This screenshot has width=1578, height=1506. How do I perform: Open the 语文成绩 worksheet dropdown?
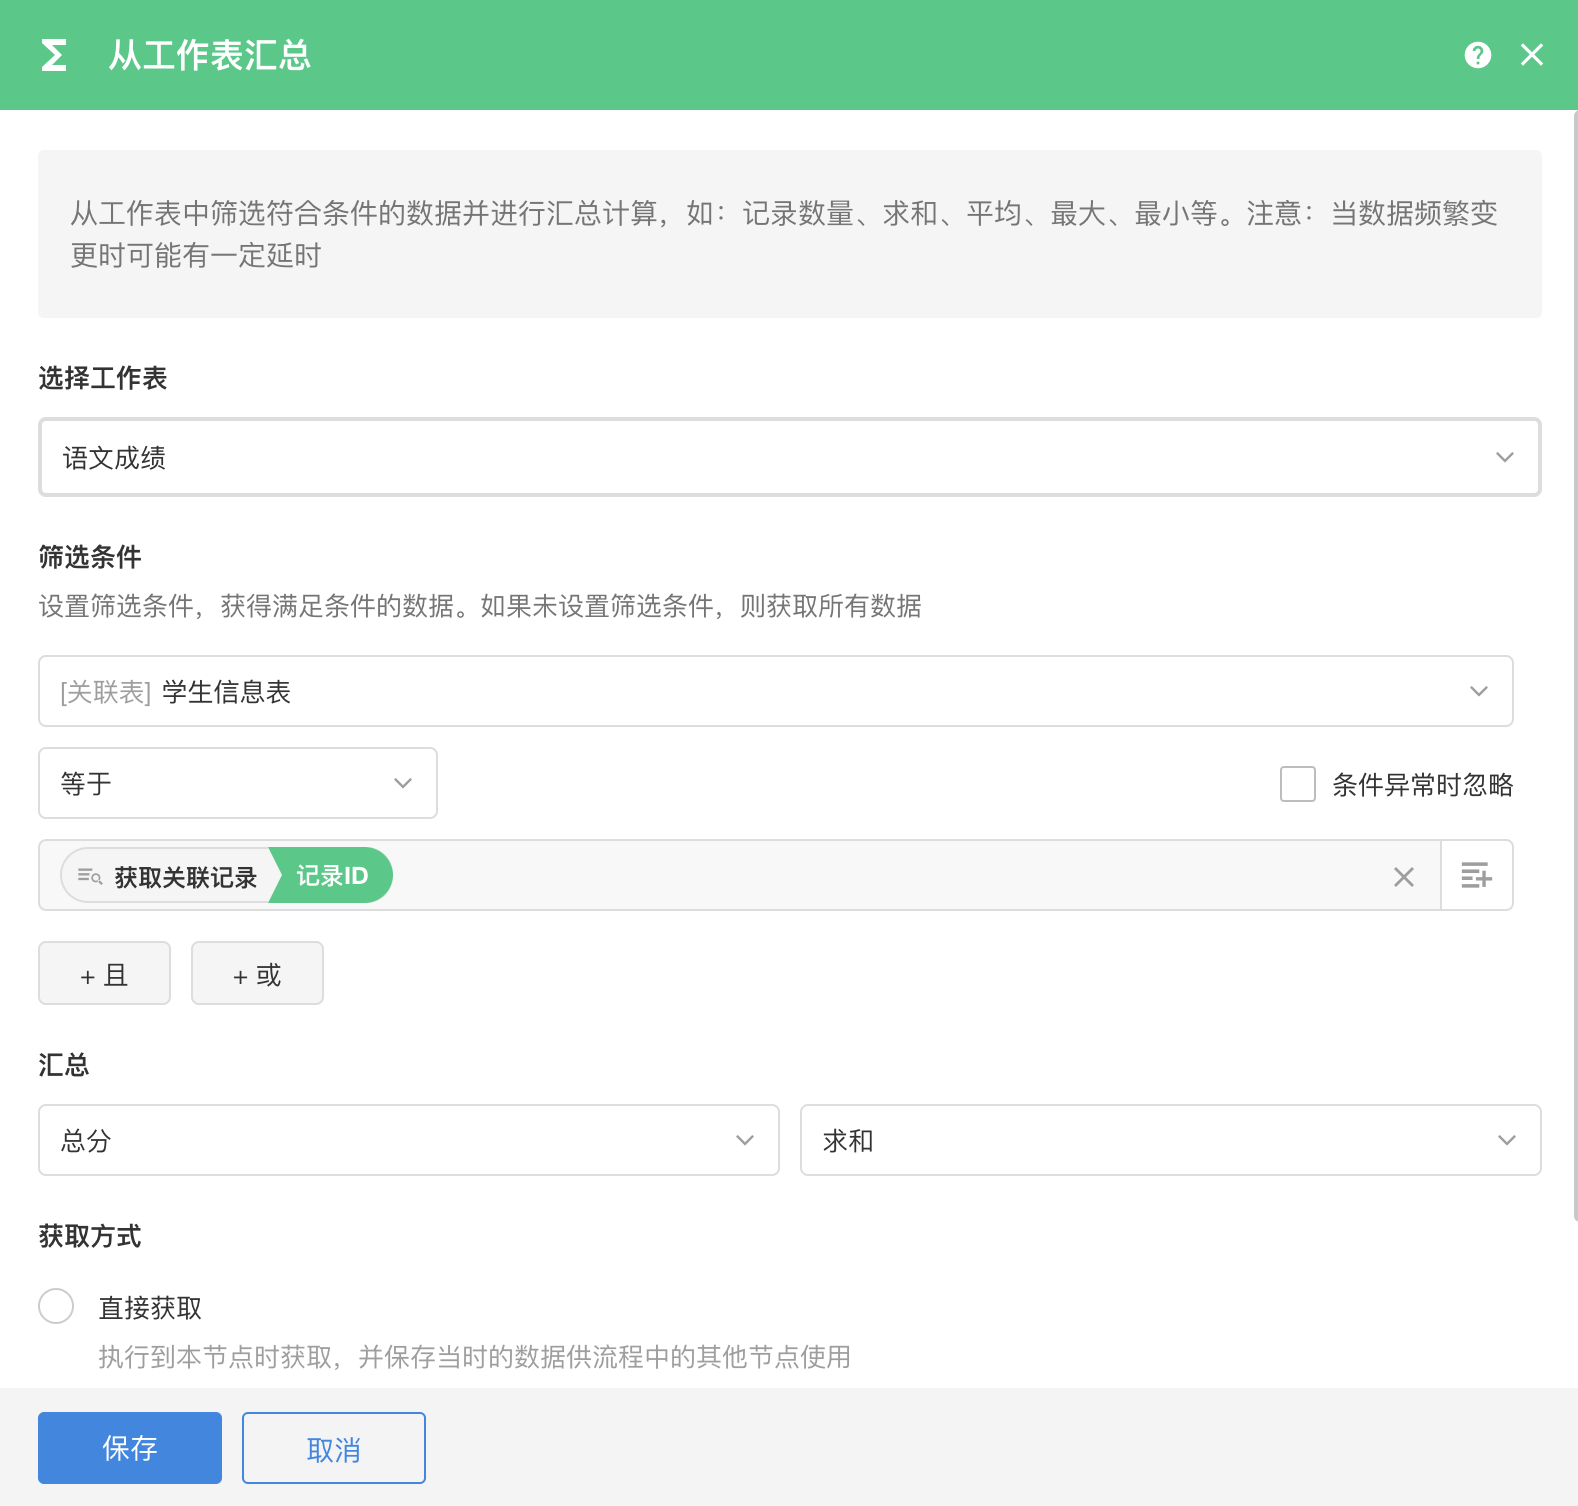[789, 458]
